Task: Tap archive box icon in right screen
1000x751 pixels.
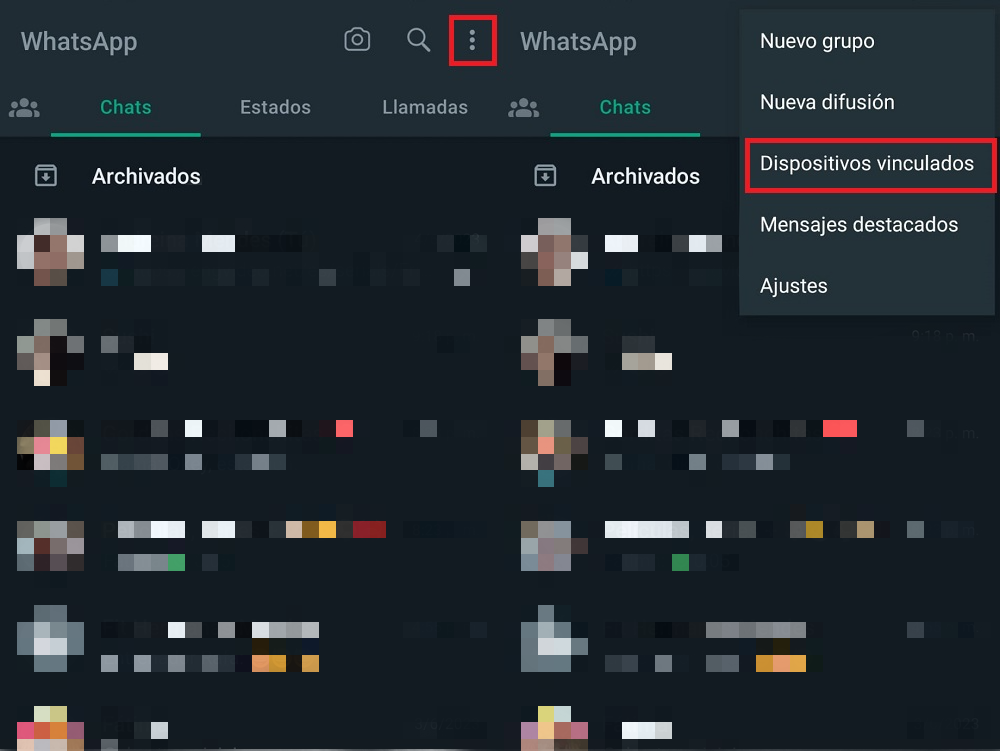Action: 545,175
